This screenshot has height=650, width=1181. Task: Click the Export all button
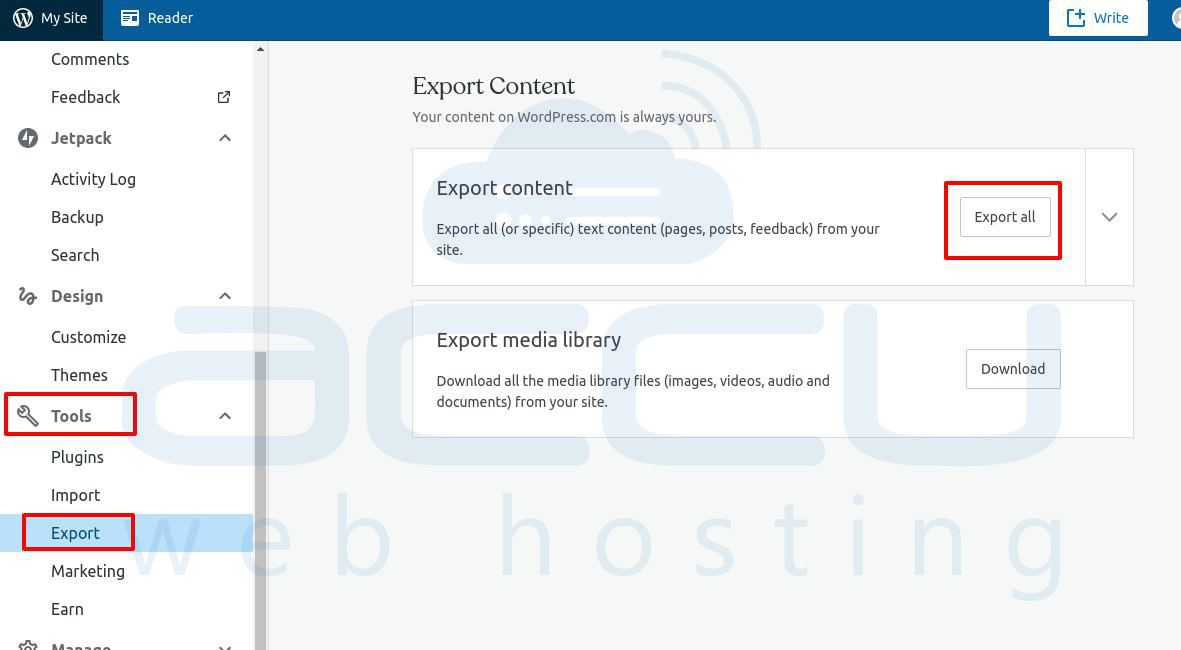[1005, 217]
